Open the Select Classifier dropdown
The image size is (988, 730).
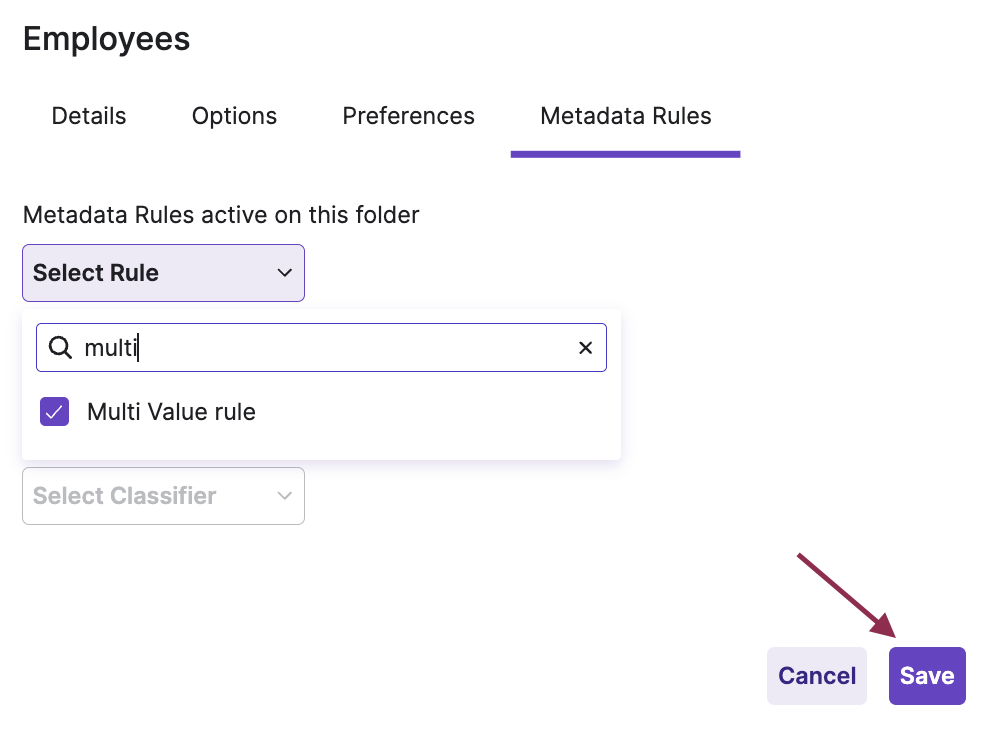163,496
